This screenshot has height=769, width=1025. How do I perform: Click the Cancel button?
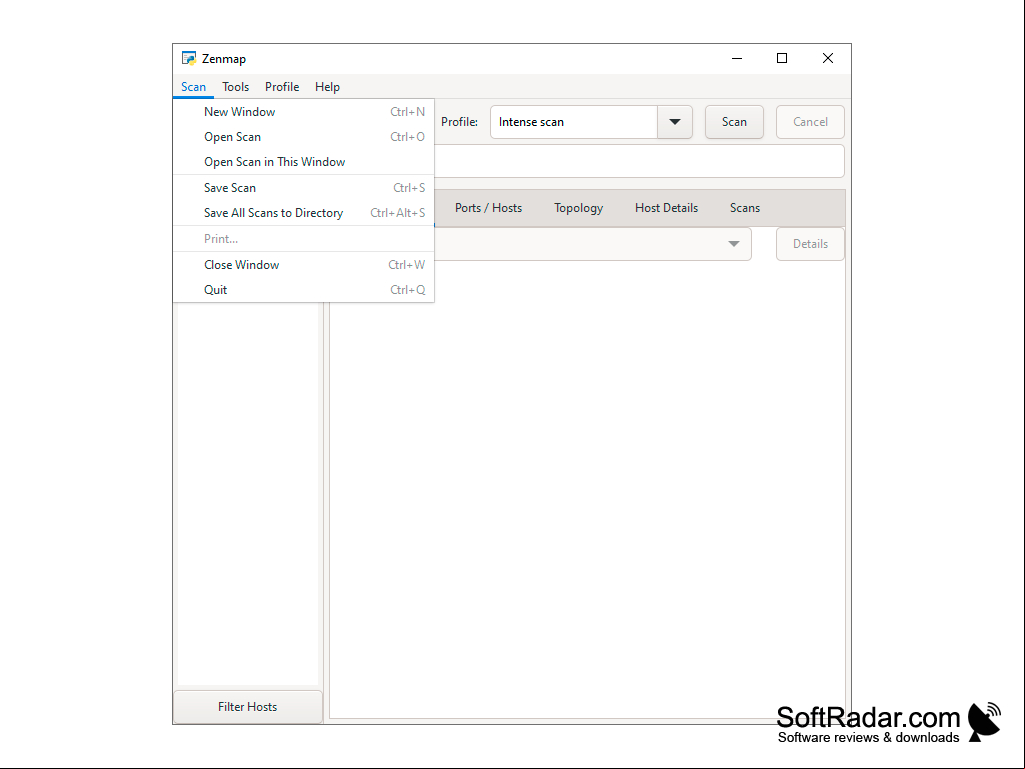click(810, 122)
